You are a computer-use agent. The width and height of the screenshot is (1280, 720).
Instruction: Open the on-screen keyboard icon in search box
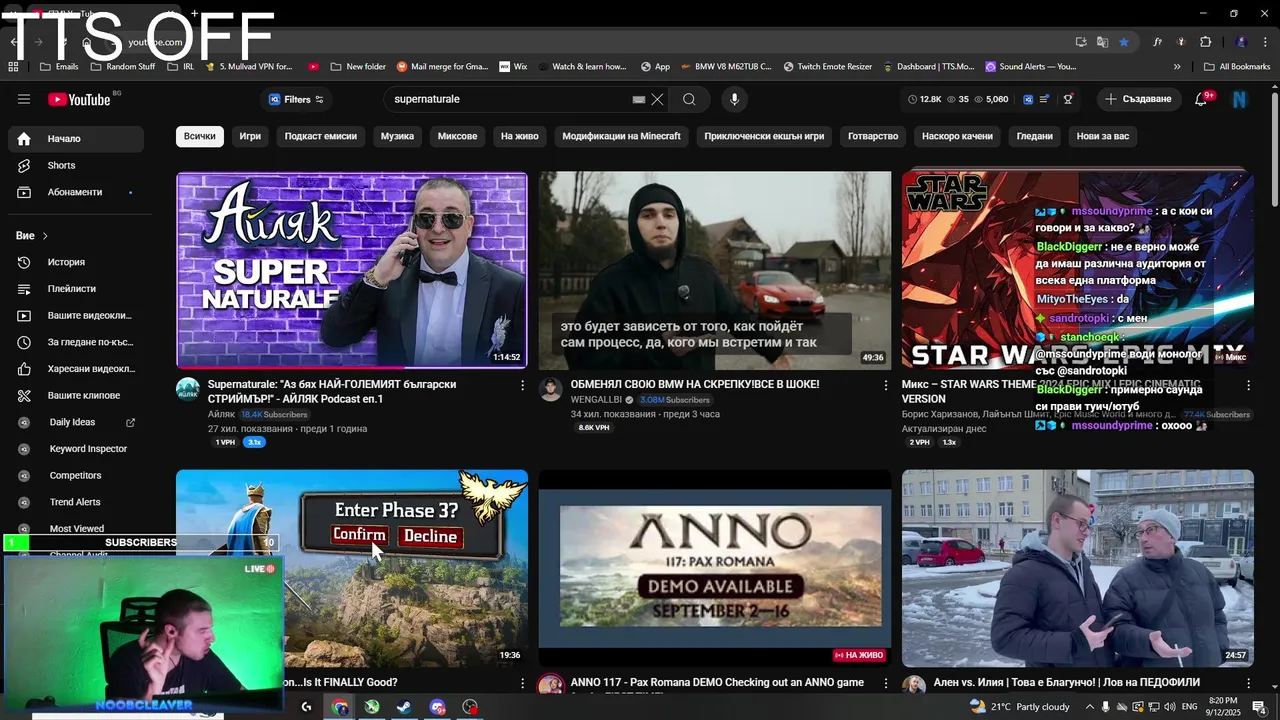(x=639, y=99)
